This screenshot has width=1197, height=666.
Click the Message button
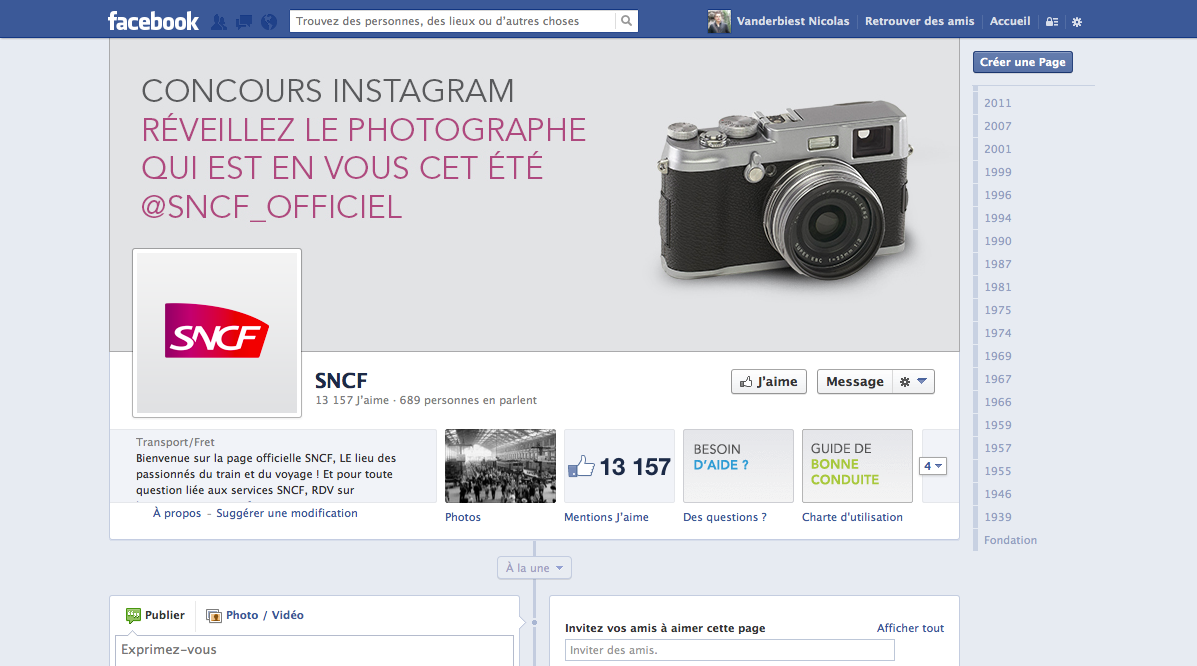[854, 381]
